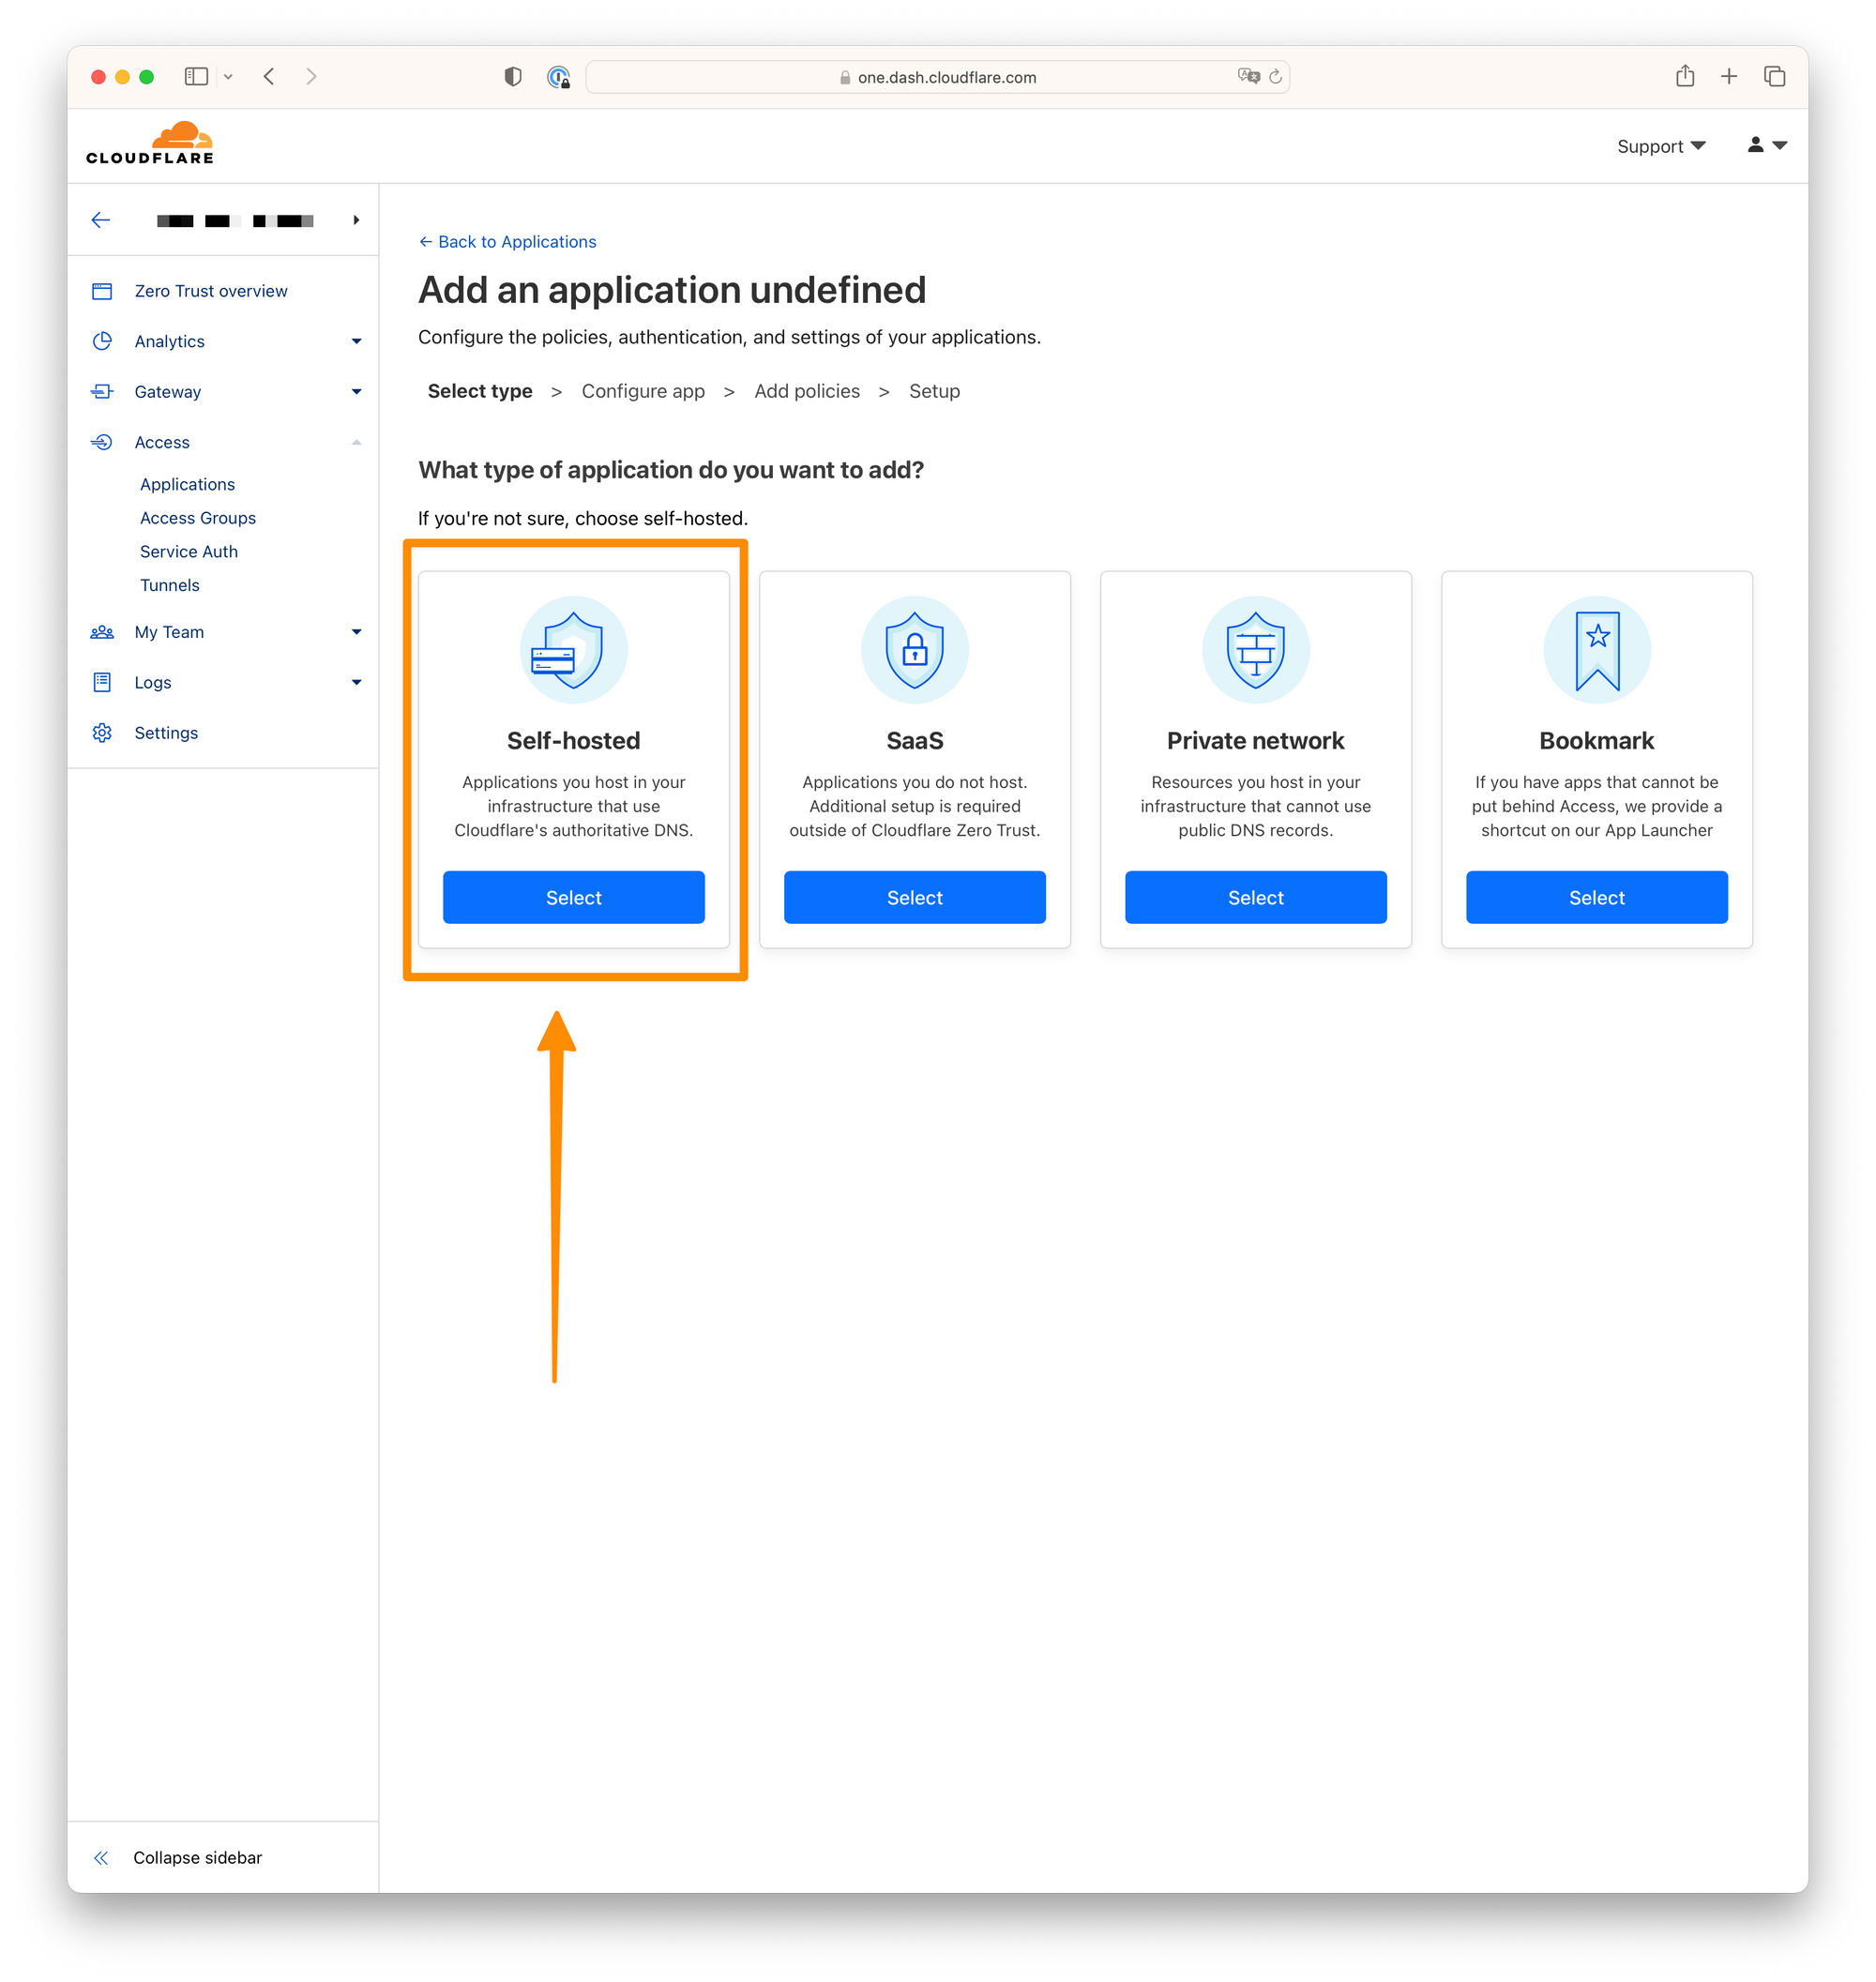Click the Gateway sidebar icon

click(102, 392)
